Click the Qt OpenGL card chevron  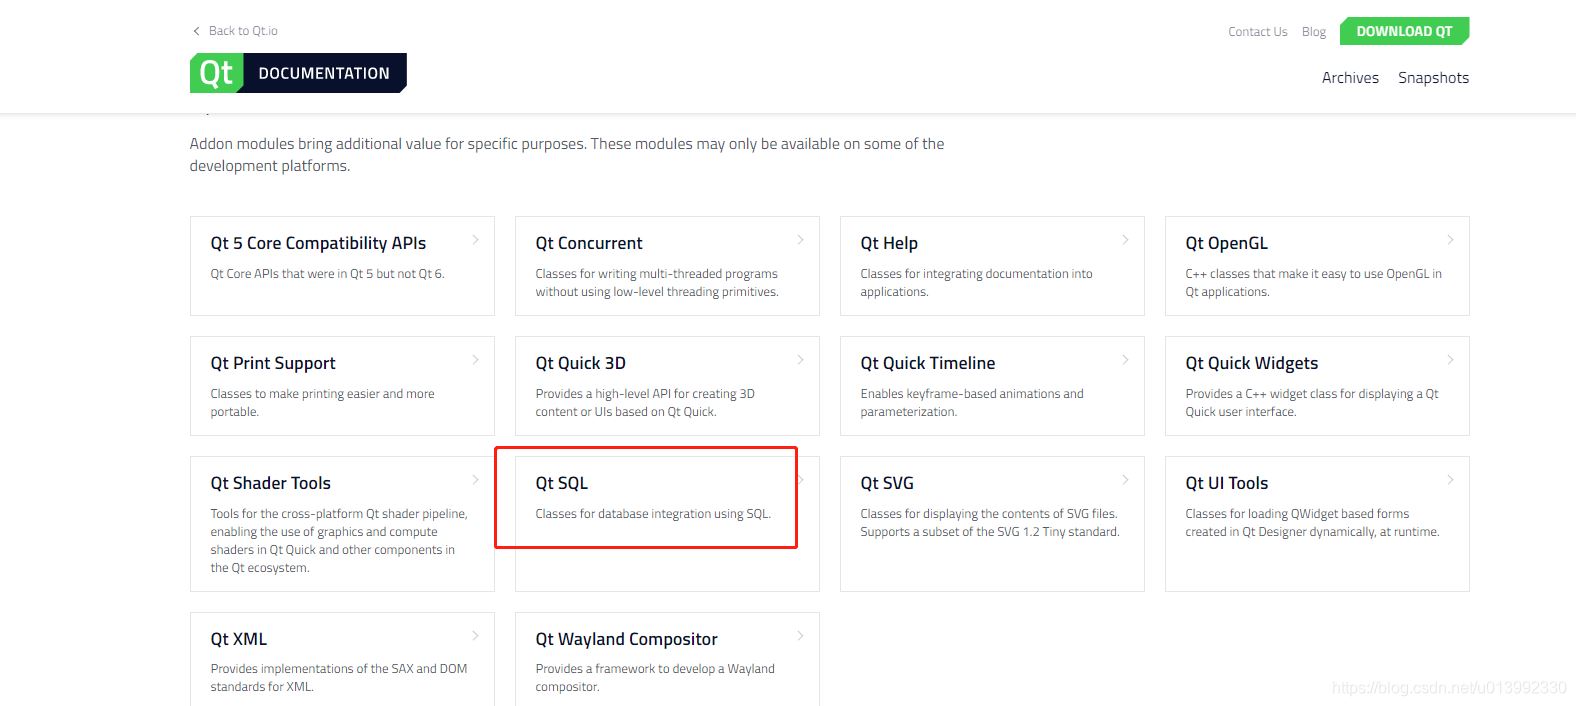click(x=1450, y=240)
